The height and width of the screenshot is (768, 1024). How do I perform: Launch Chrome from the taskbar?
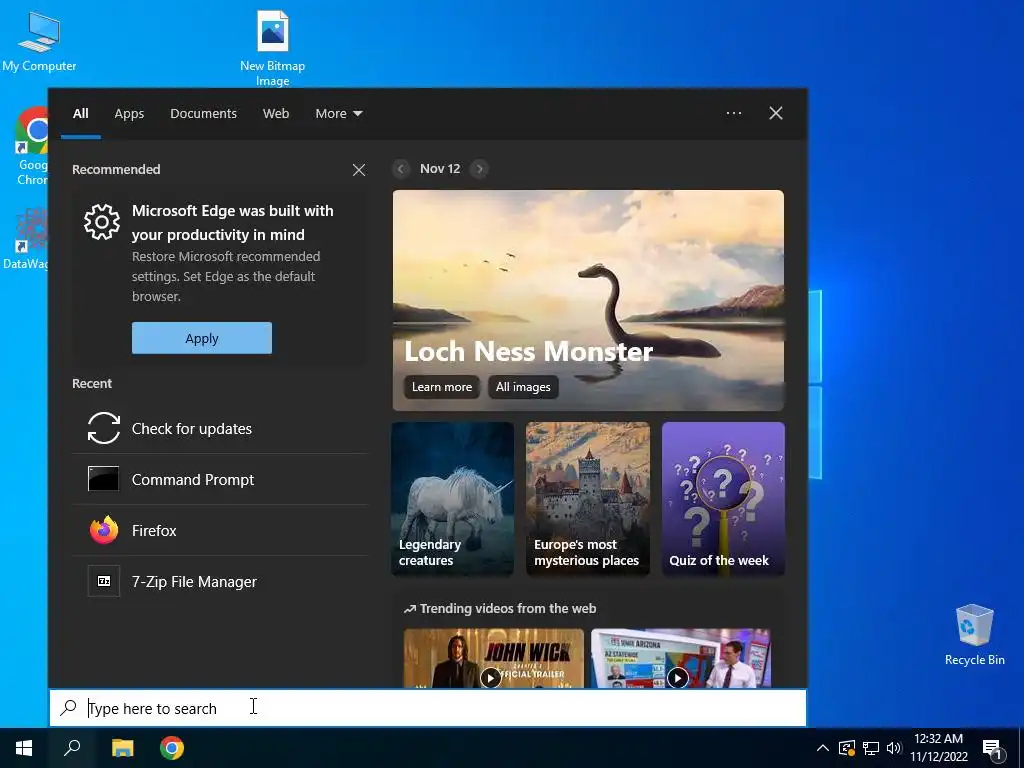[172, 748]
